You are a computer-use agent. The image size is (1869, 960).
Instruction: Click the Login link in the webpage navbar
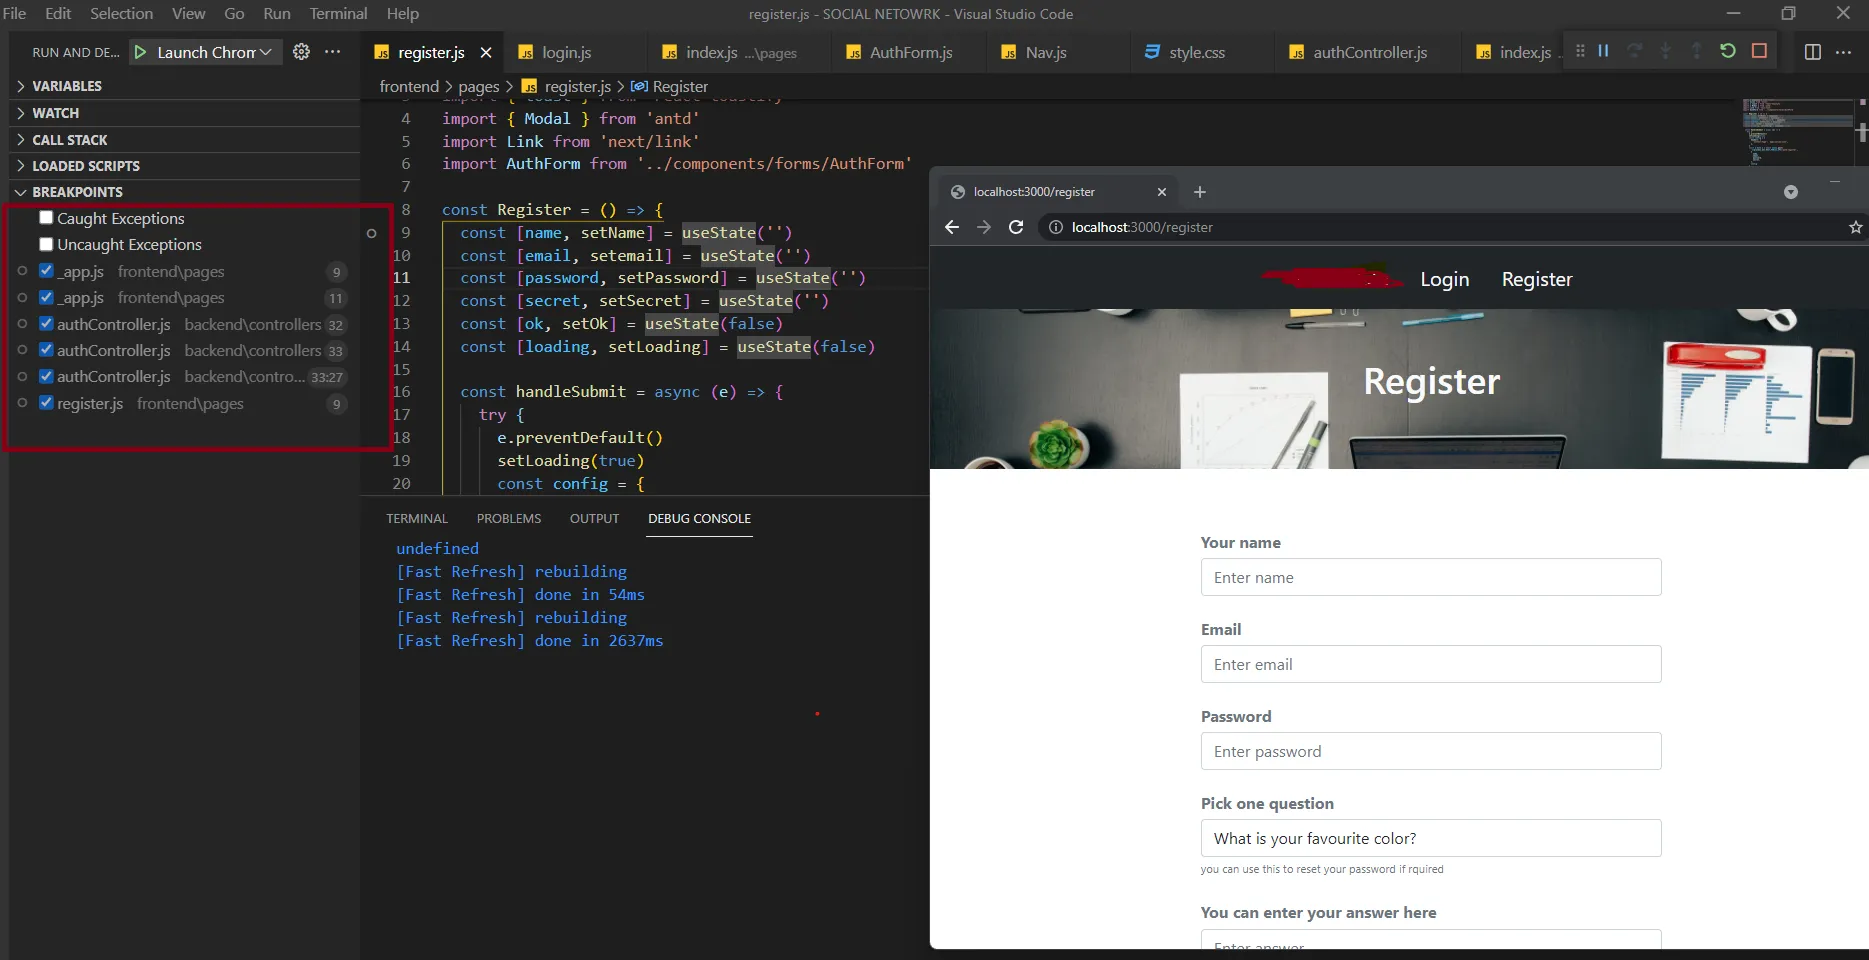tap(1445, 279)
